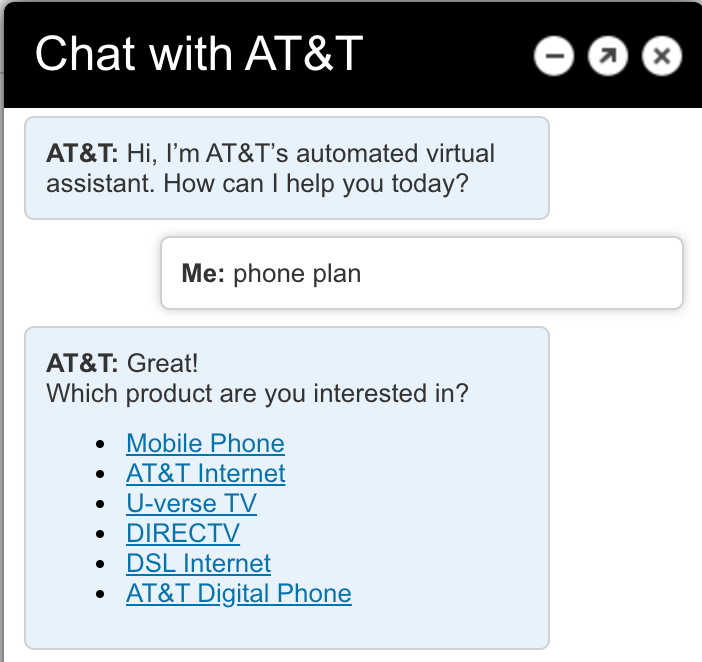Pop out the chat into new window
This screenshot has width=702, height=662.
(607, 56)
